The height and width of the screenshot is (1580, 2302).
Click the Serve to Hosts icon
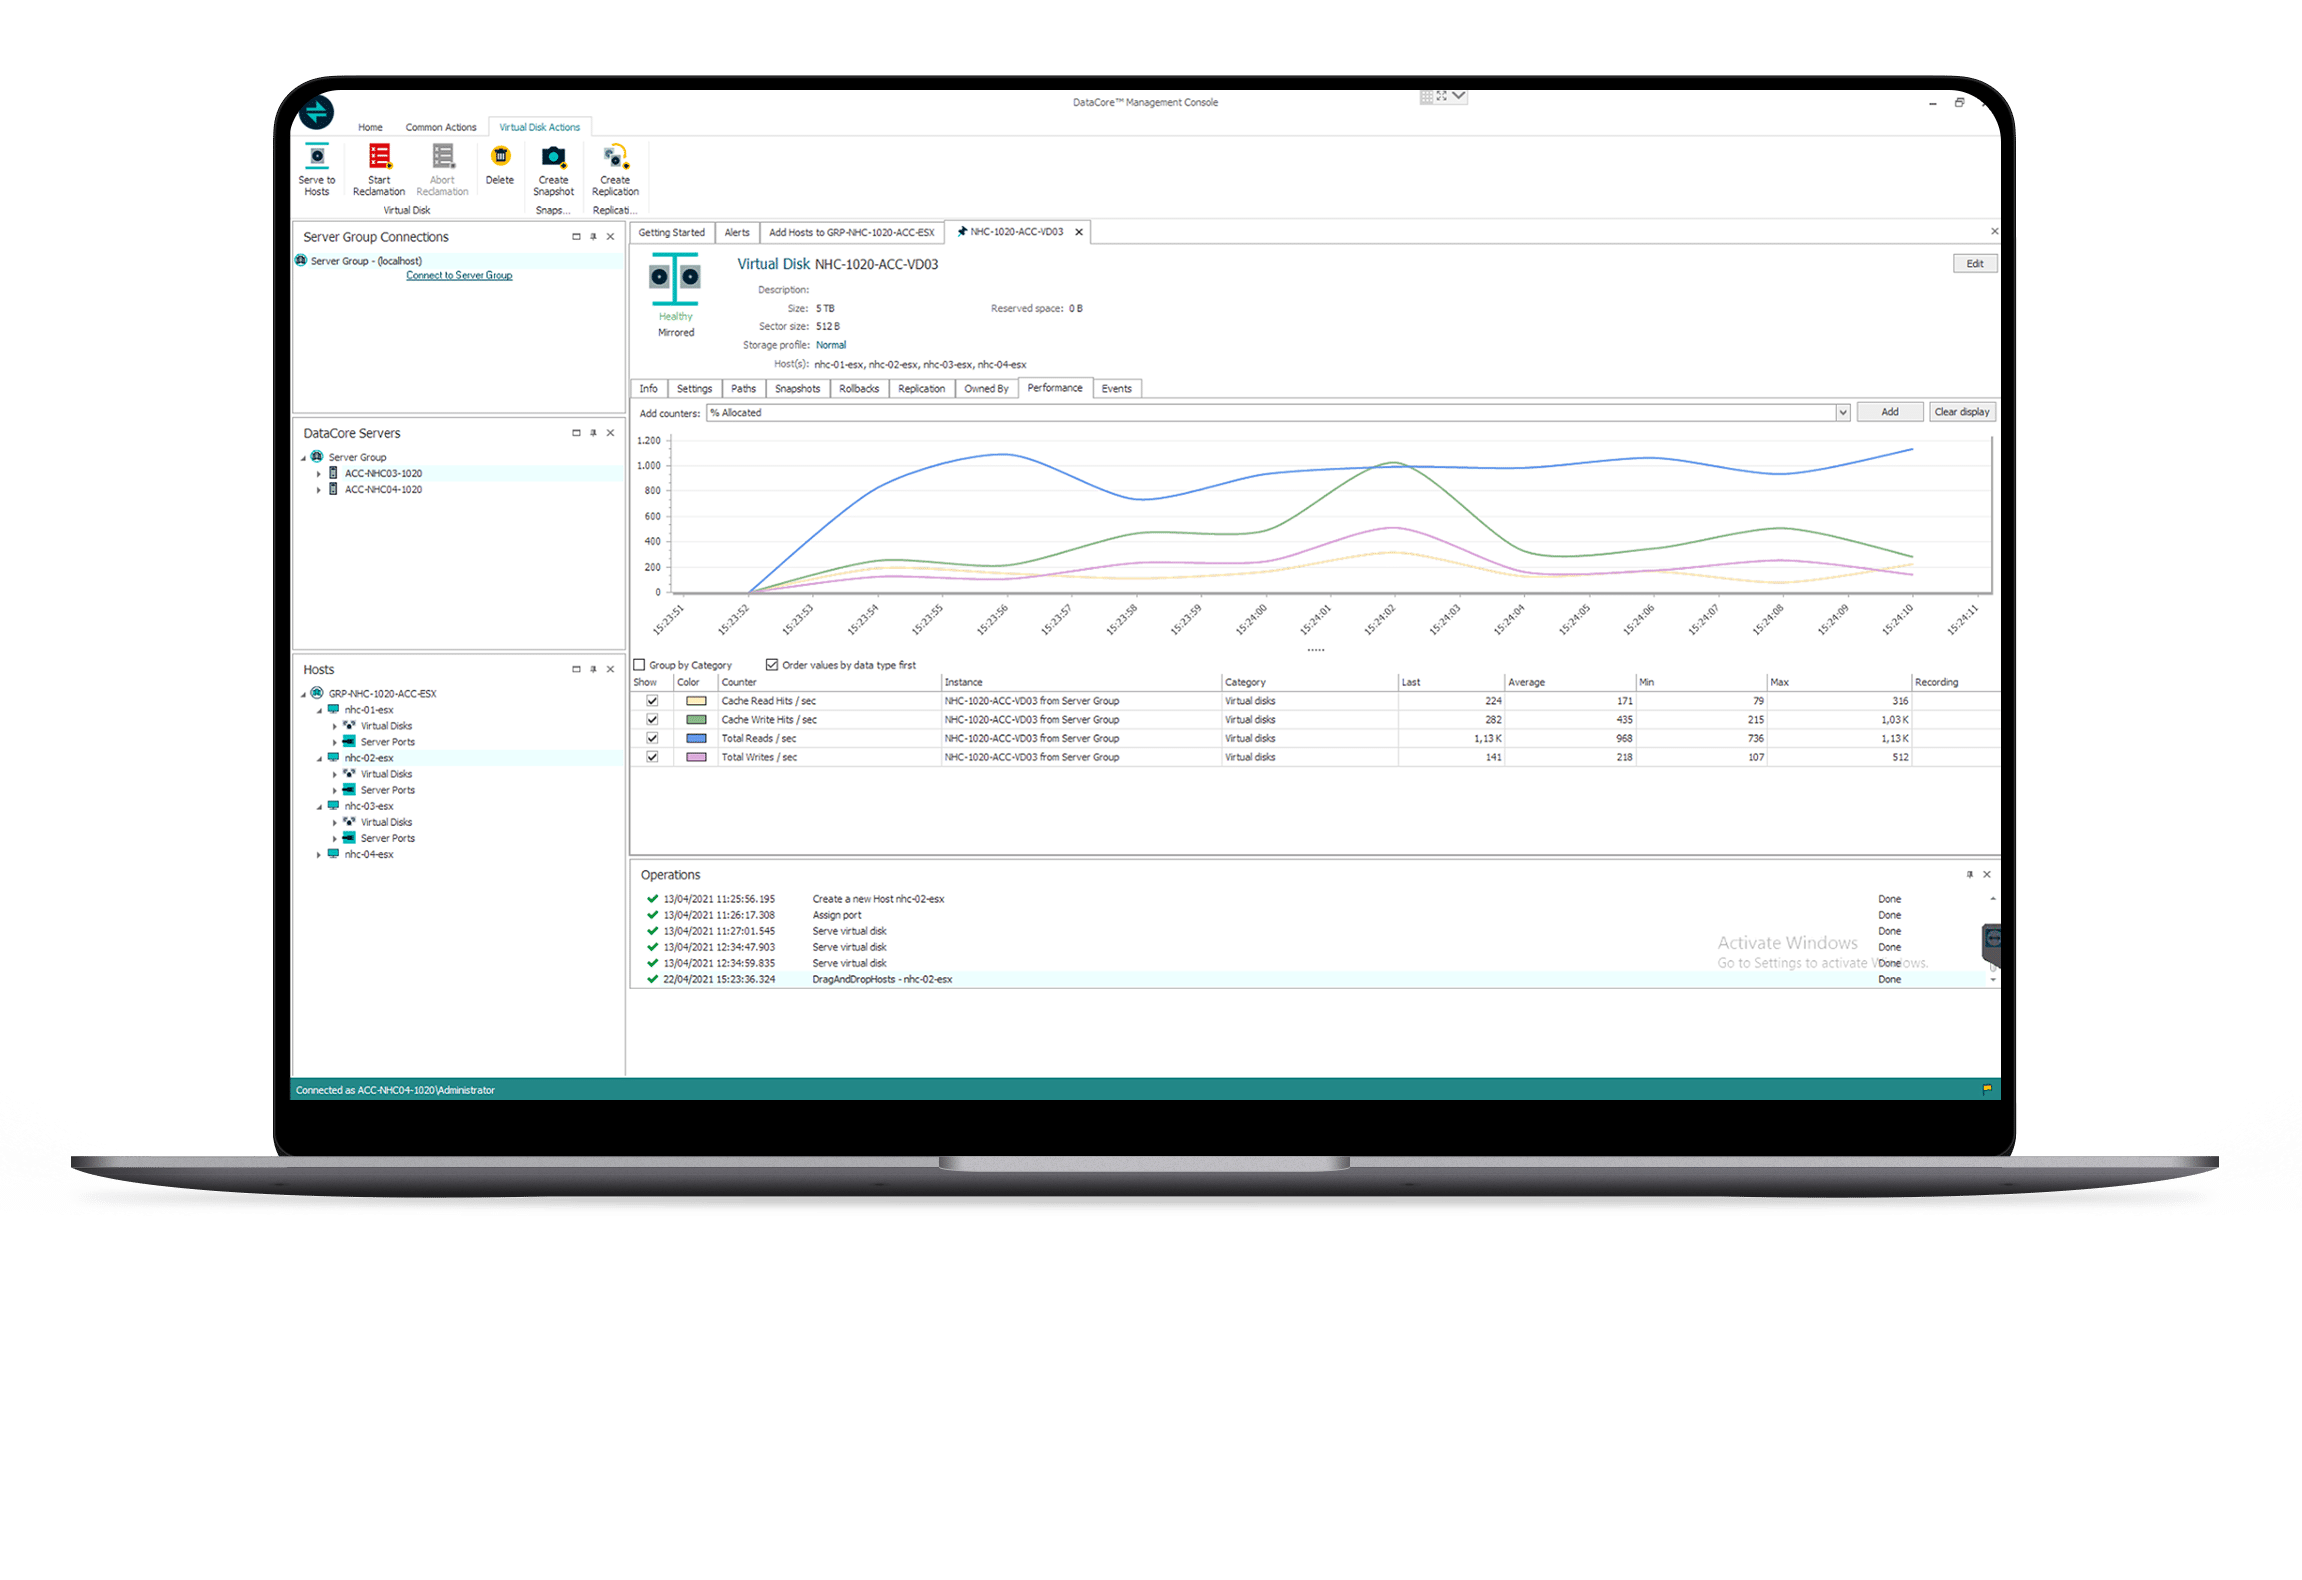[316, 157]
